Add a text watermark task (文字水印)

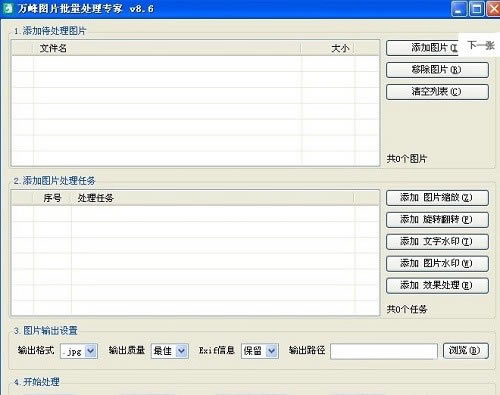coord(437,242)
